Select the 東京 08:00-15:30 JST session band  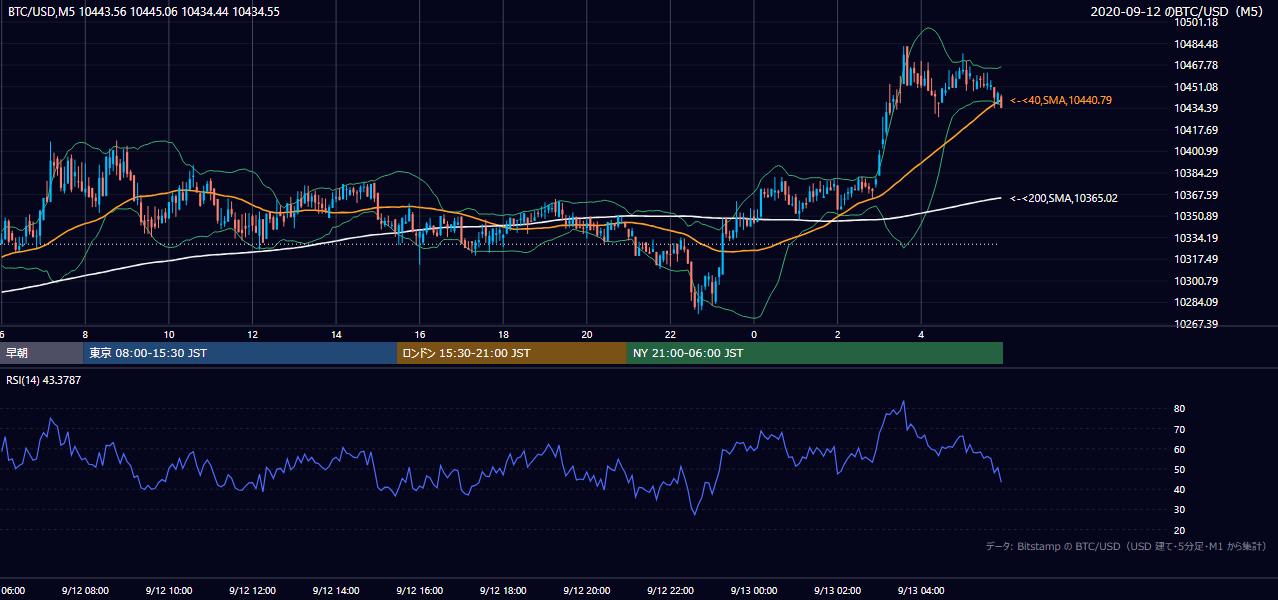(240, 353)
